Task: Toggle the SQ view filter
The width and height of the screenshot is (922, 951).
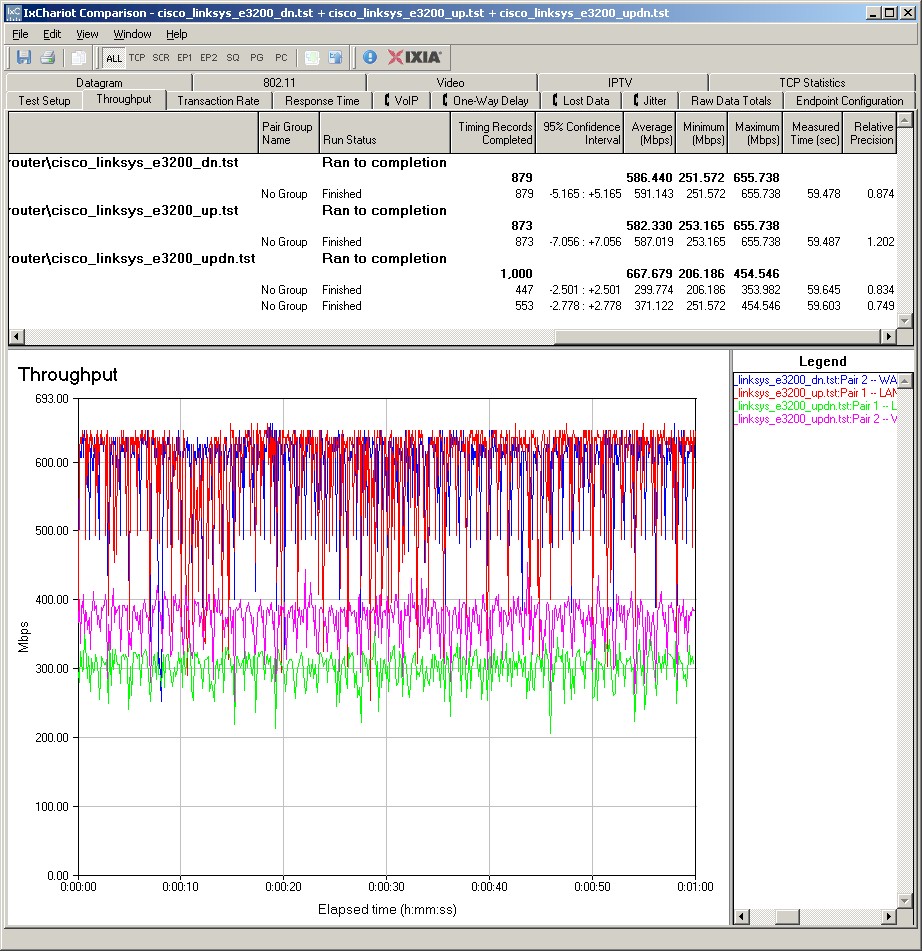Action: [x=233, y=58]
